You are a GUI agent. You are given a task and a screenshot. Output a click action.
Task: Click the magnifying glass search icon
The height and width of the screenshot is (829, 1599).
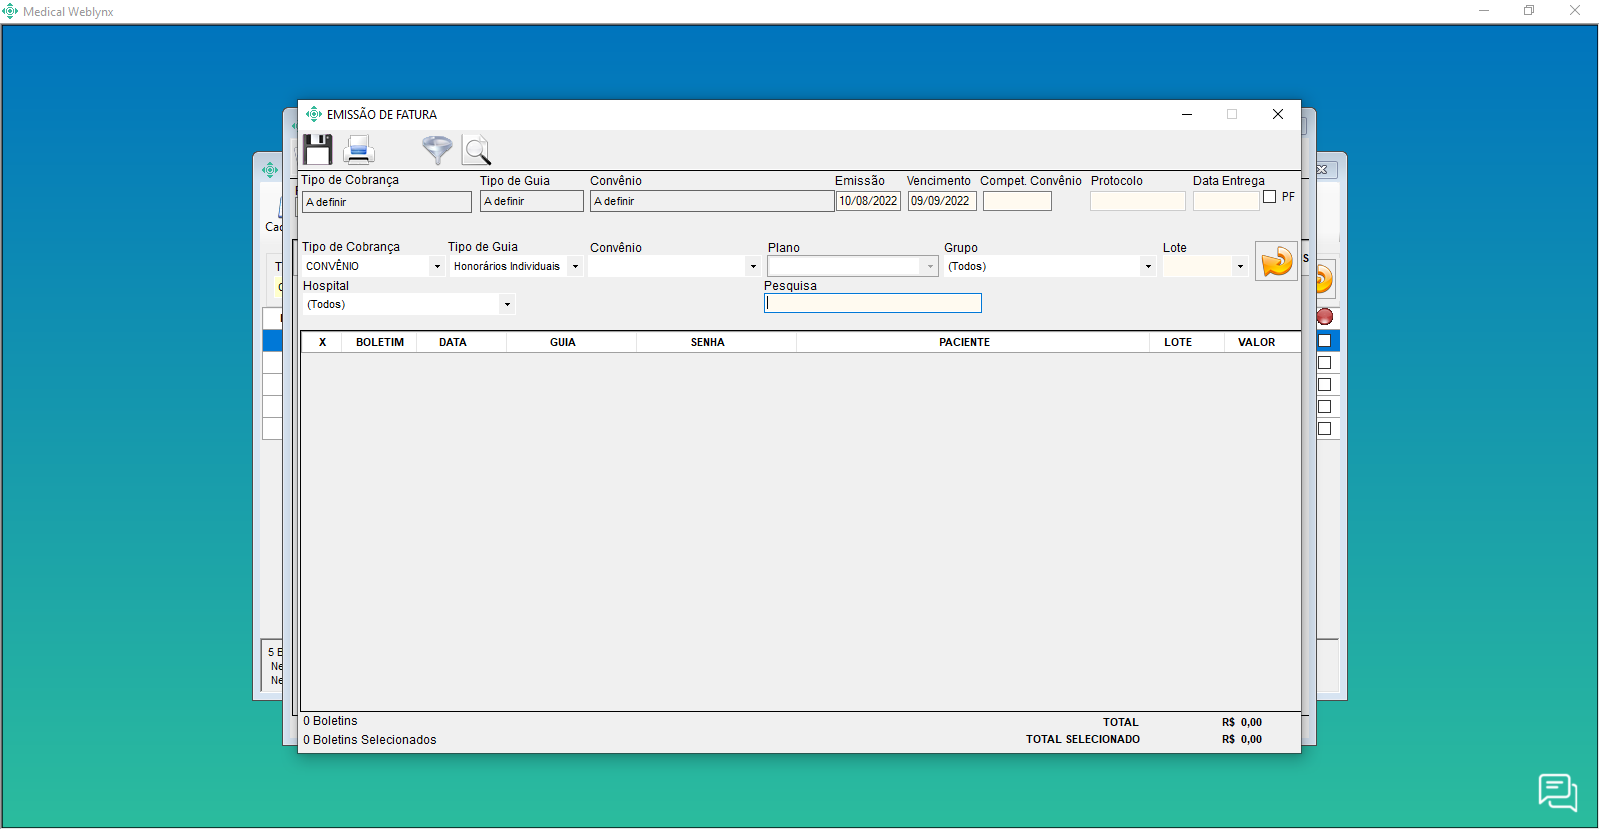(x=477, y=151)
